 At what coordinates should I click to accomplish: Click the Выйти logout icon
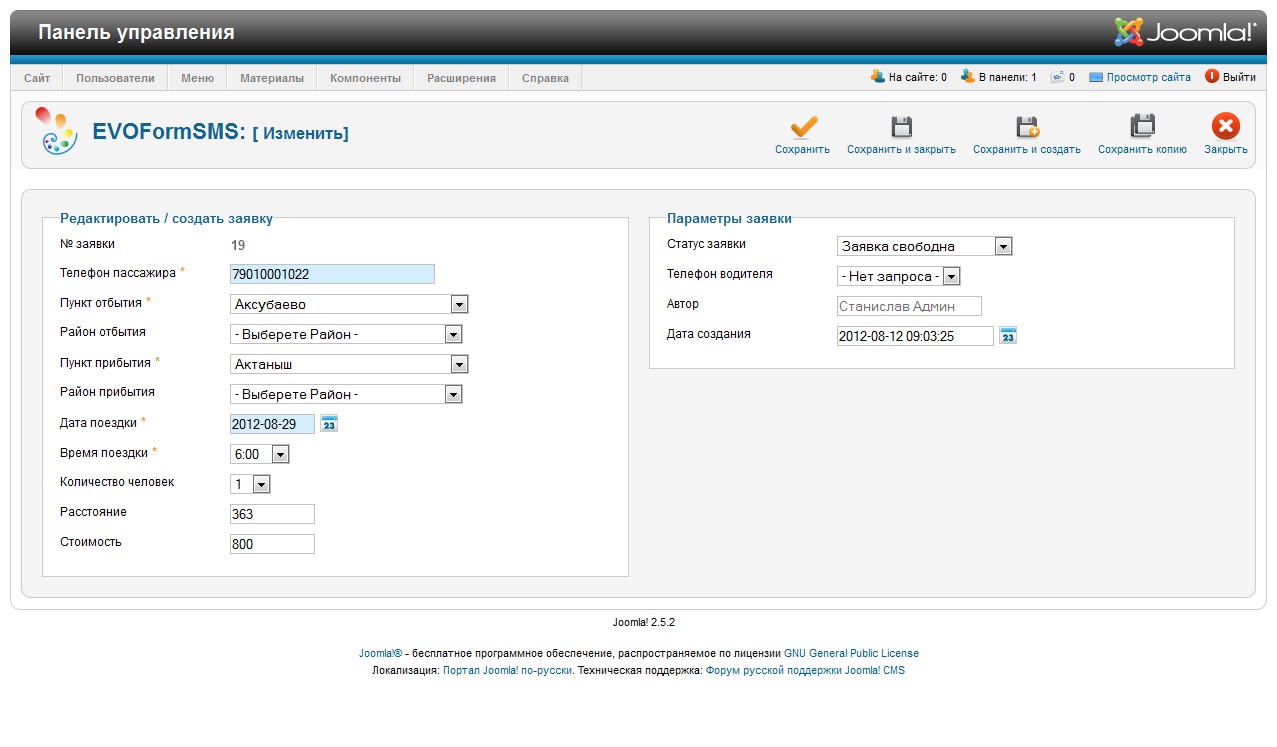click(1212, 76)
